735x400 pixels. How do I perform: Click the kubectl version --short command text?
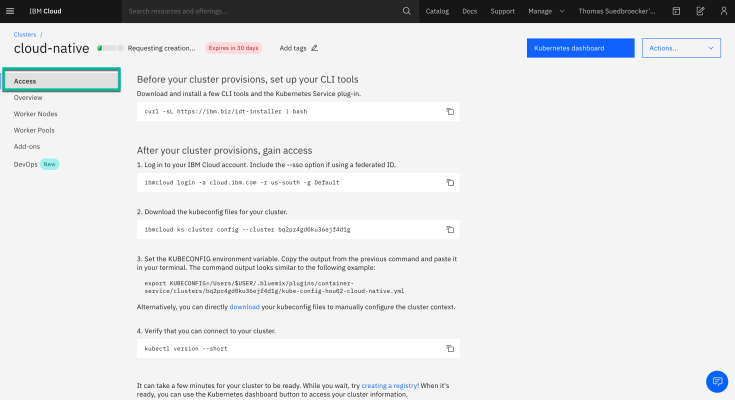pos(186,348)
